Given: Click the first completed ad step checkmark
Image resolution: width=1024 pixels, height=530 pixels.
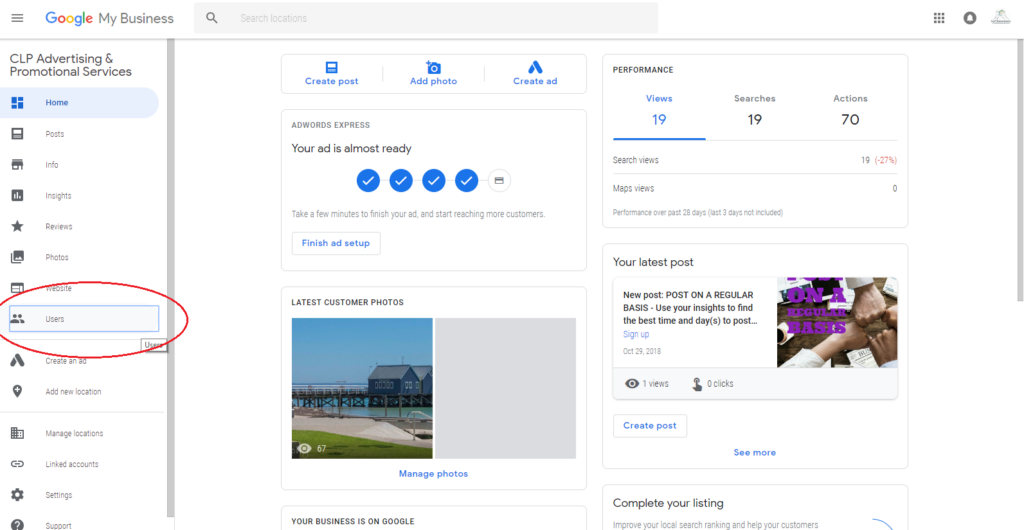Looking at the screenshot, I should [368, 180].
